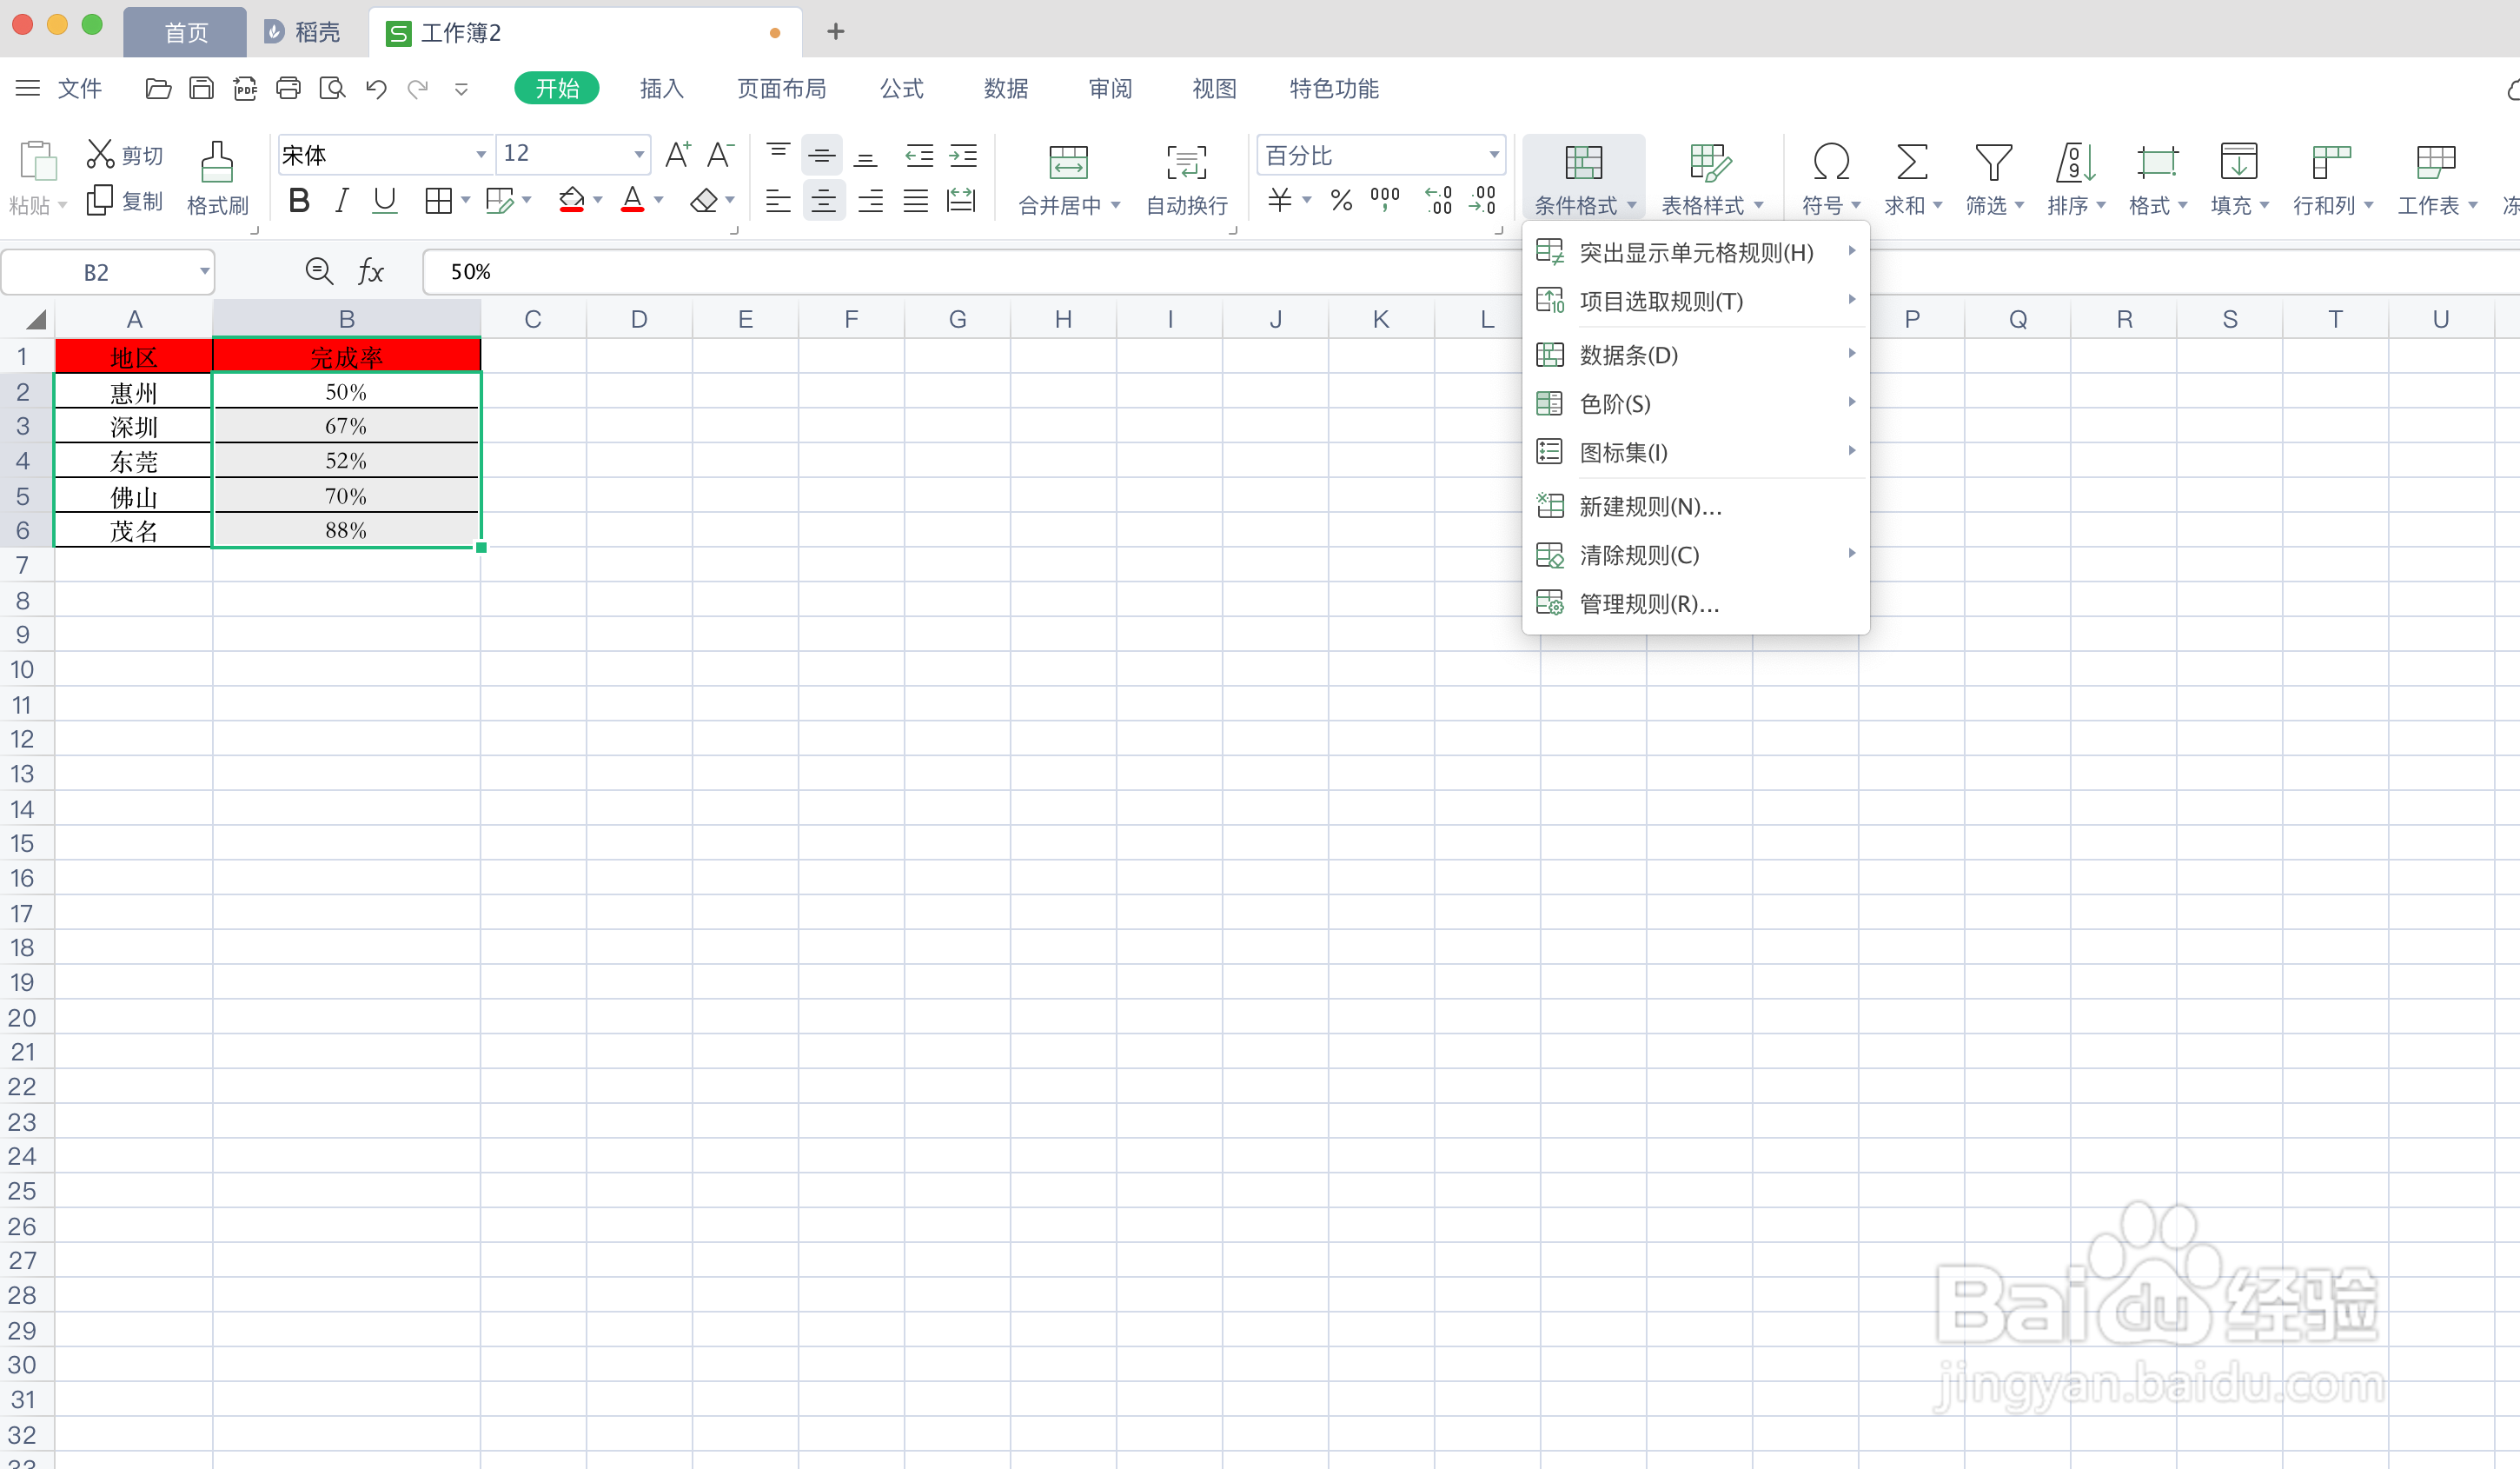The height and width of the screenshot is (1469, 2520).
Task: Click the Save icon in quick toolbar
Action: click(201, 89)
